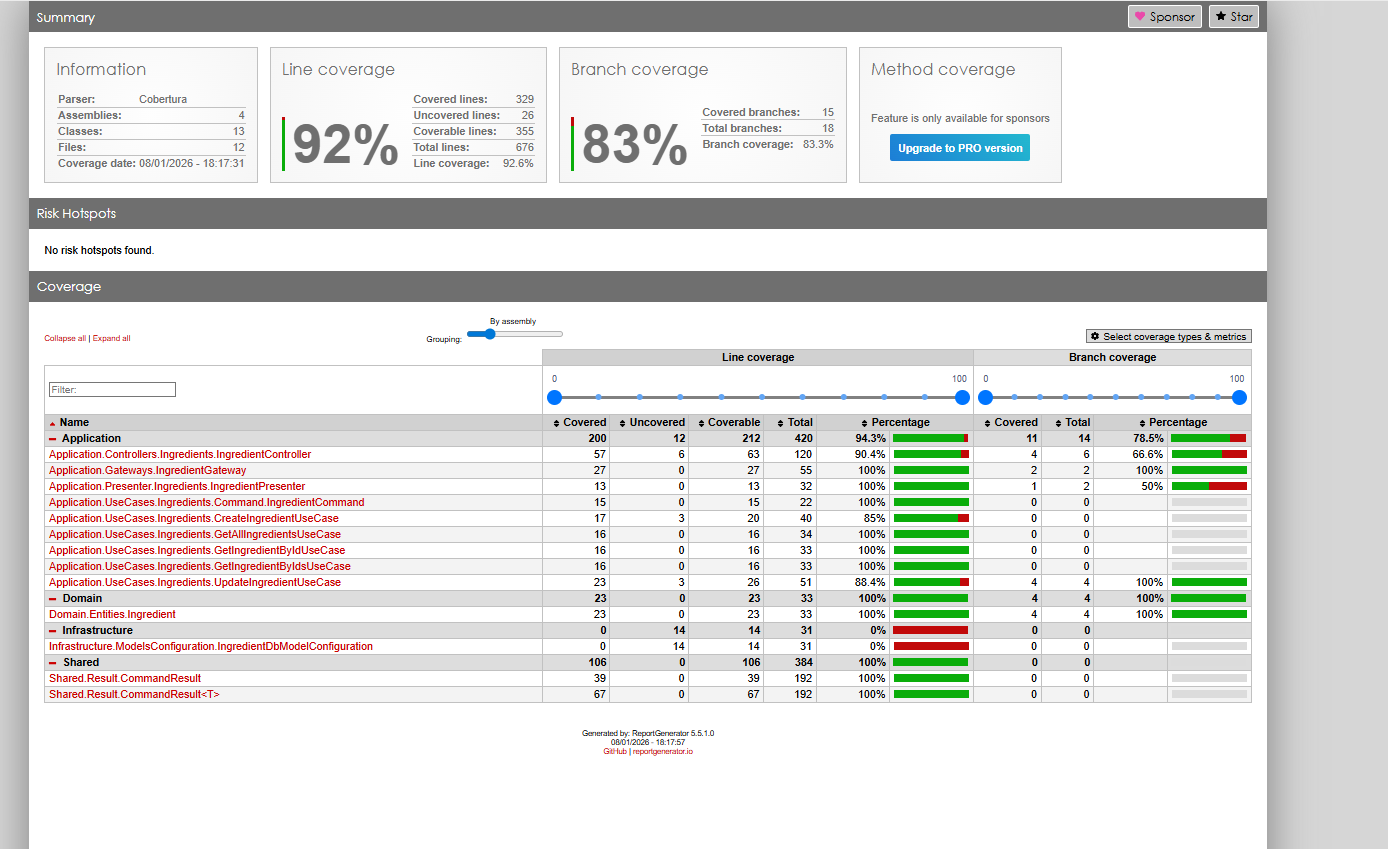Open the IngredientController class report
This screenshot has height=849, width=1388.
click(180, 455)
